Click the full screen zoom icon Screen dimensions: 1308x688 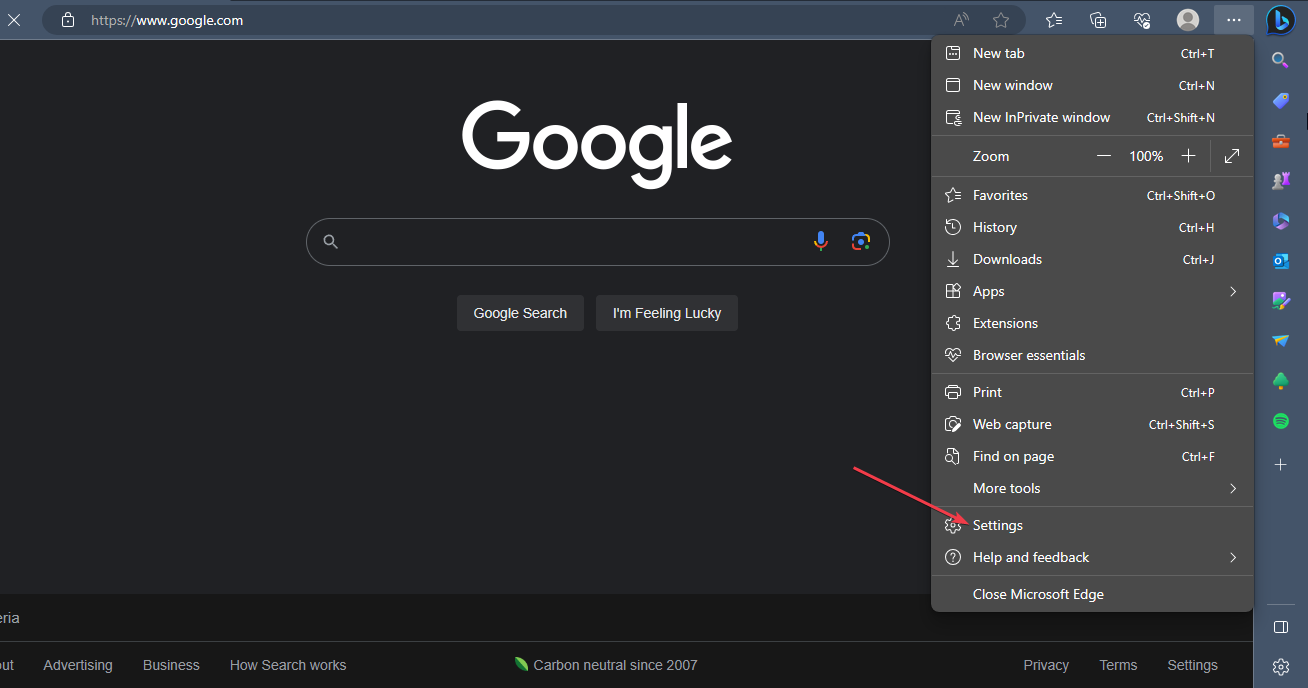pos(1232,156)
